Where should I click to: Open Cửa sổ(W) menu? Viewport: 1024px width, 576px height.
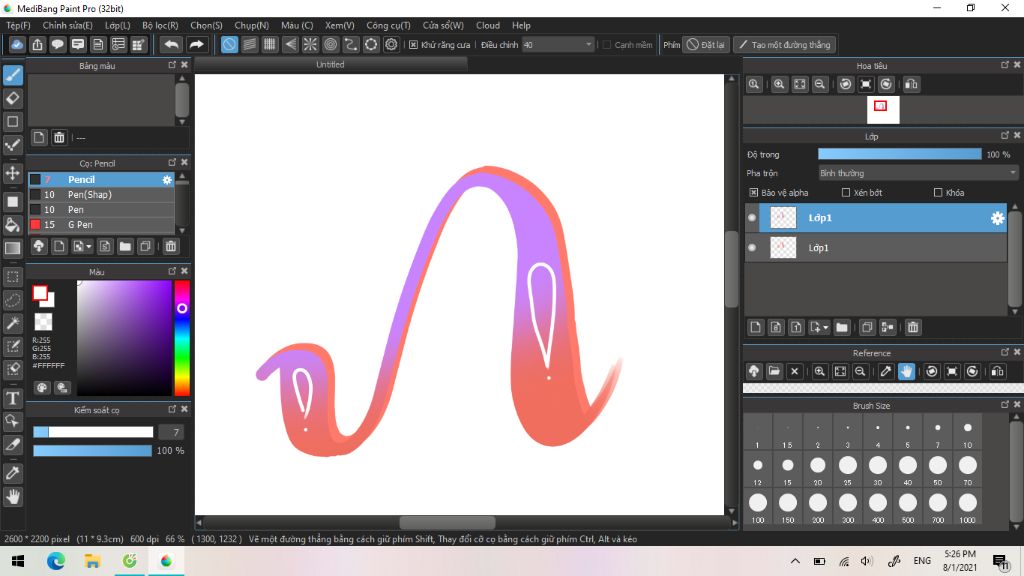point(443,25)
